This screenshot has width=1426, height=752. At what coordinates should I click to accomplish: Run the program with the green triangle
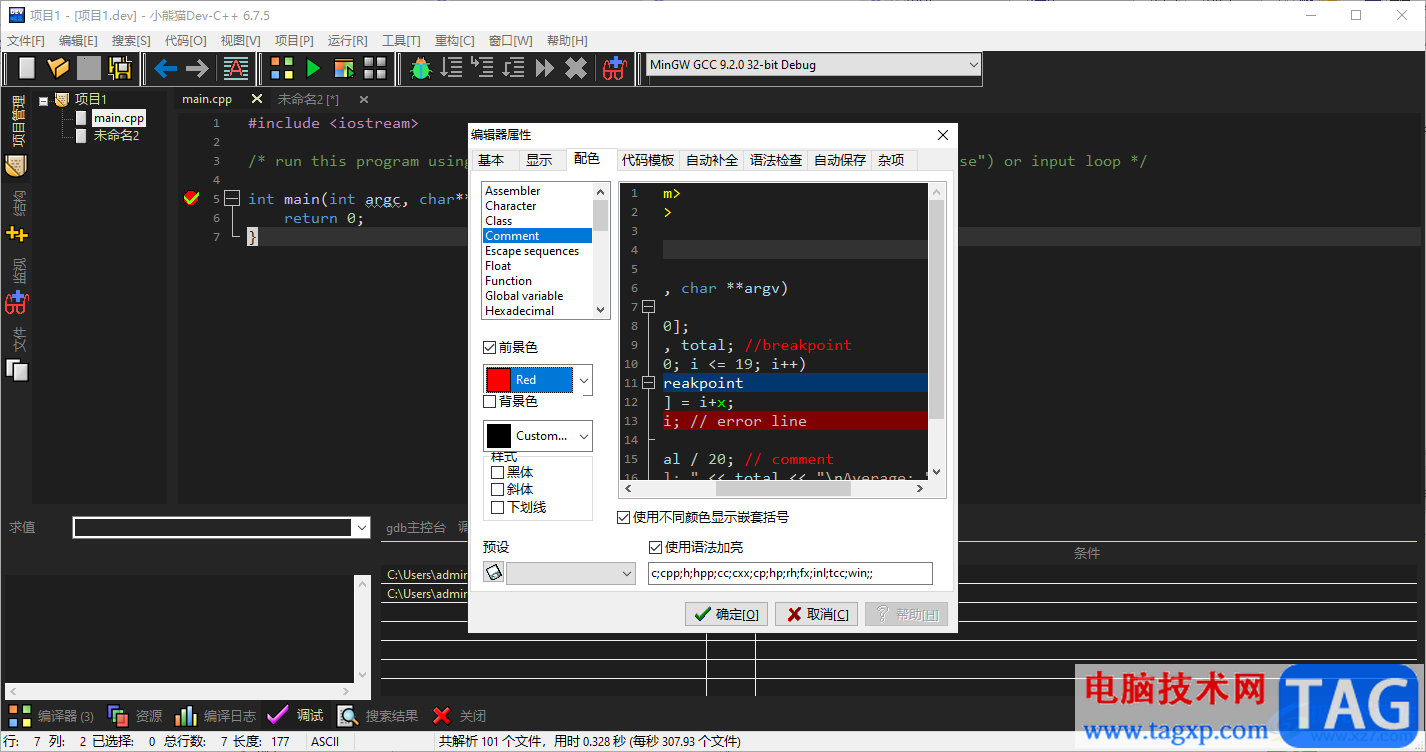click(314, 68)
